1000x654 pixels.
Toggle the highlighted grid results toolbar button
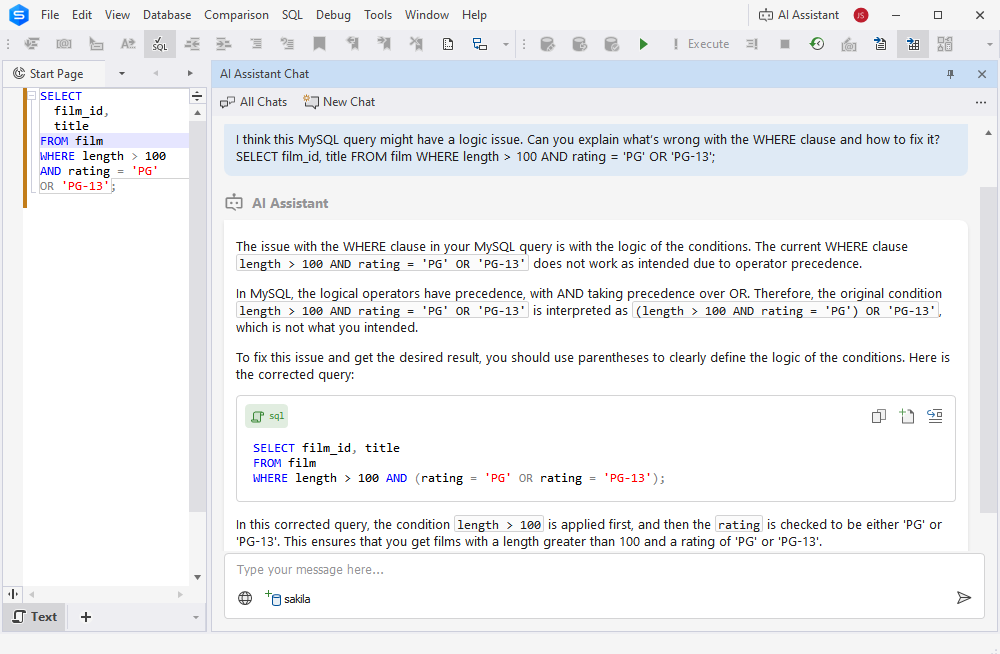click(x=912, y=44)
